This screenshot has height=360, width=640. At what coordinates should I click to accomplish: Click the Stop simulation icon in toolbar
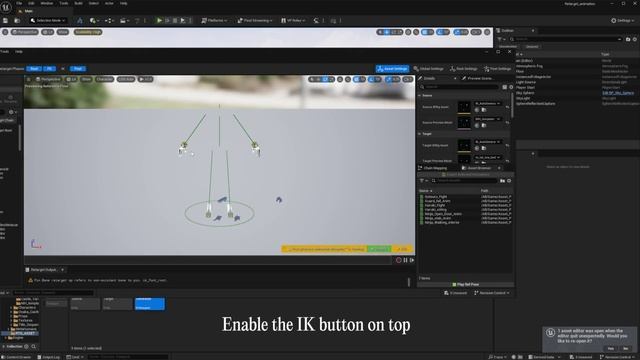[175, 20]
